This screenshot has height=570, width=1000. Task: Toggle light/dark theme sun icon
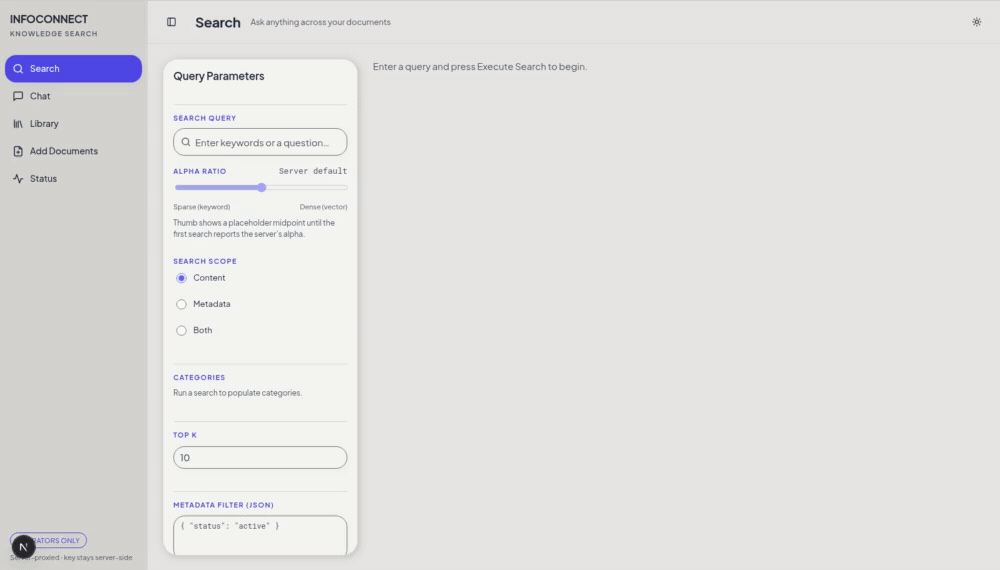(x=976, y=22)
